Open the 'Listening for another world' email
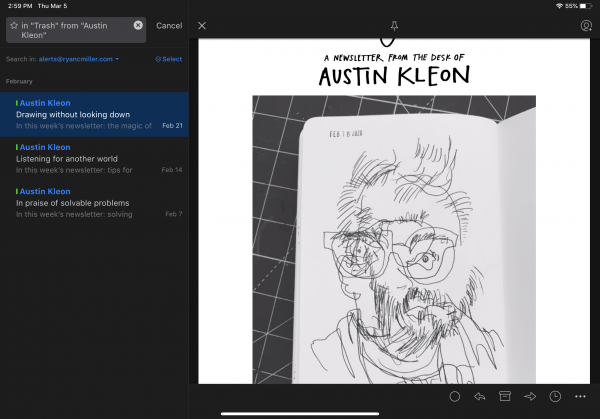The image size is (600, 419). [94, 158]
